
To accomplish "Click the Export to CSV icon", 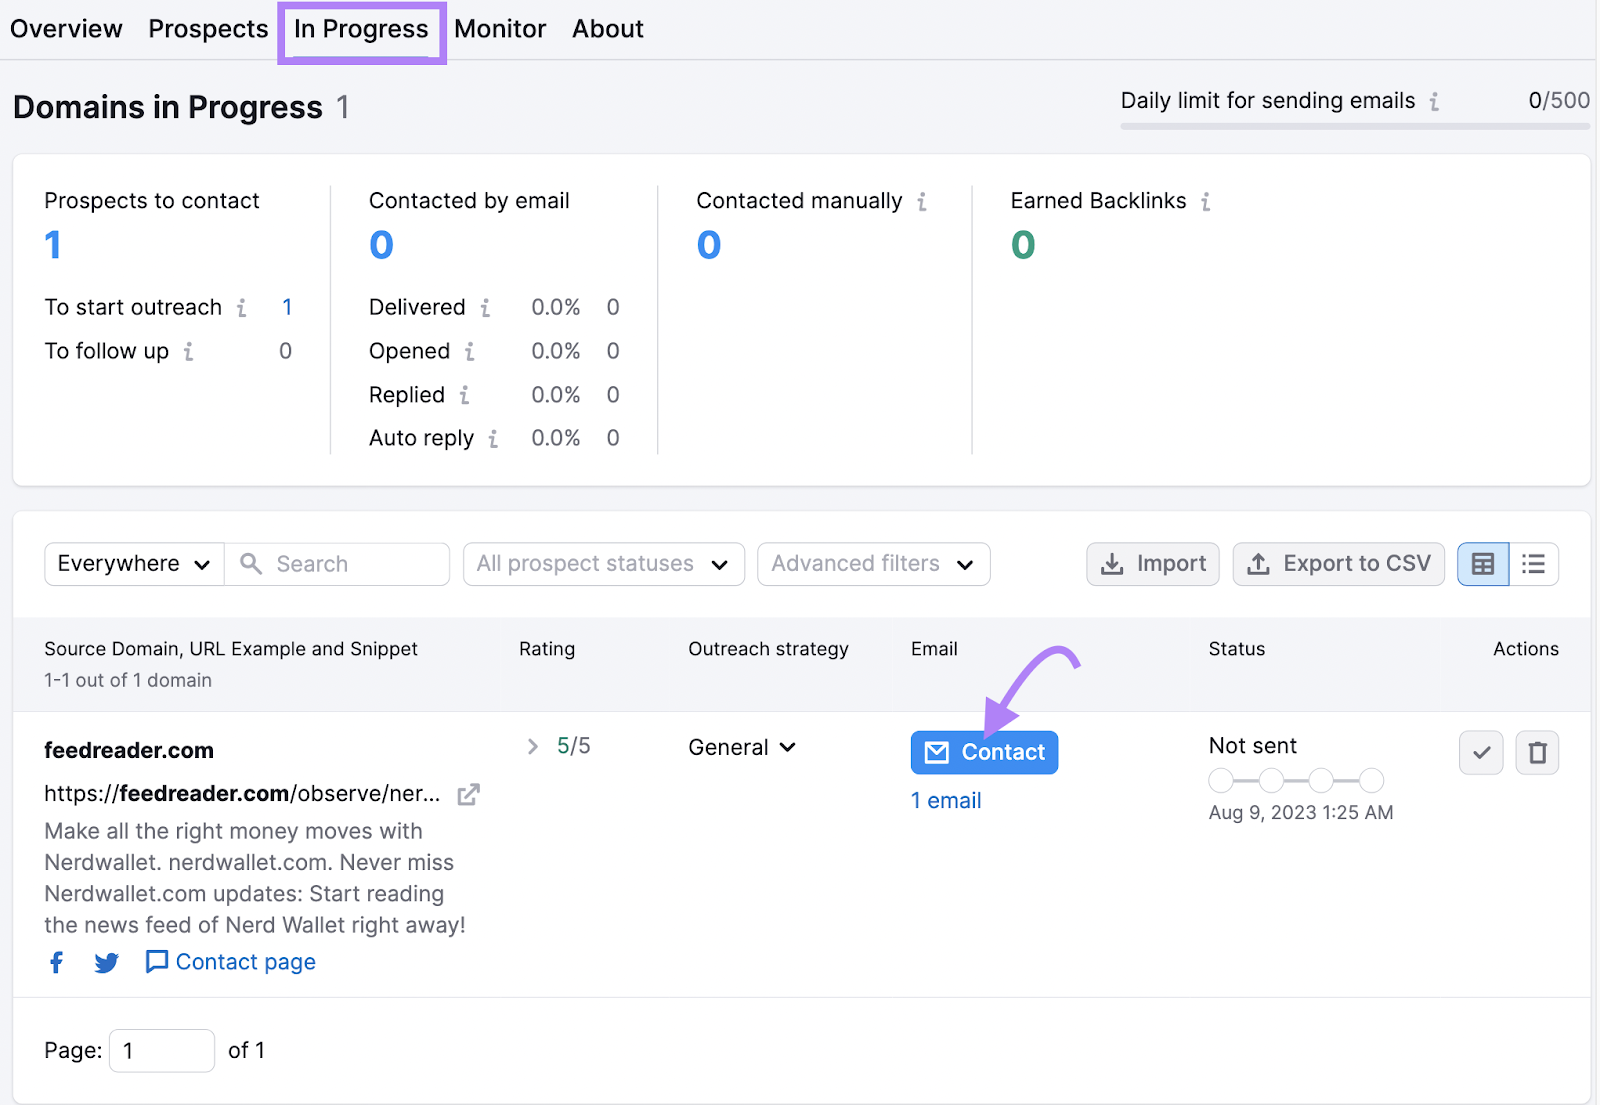I will point(1259,564).
